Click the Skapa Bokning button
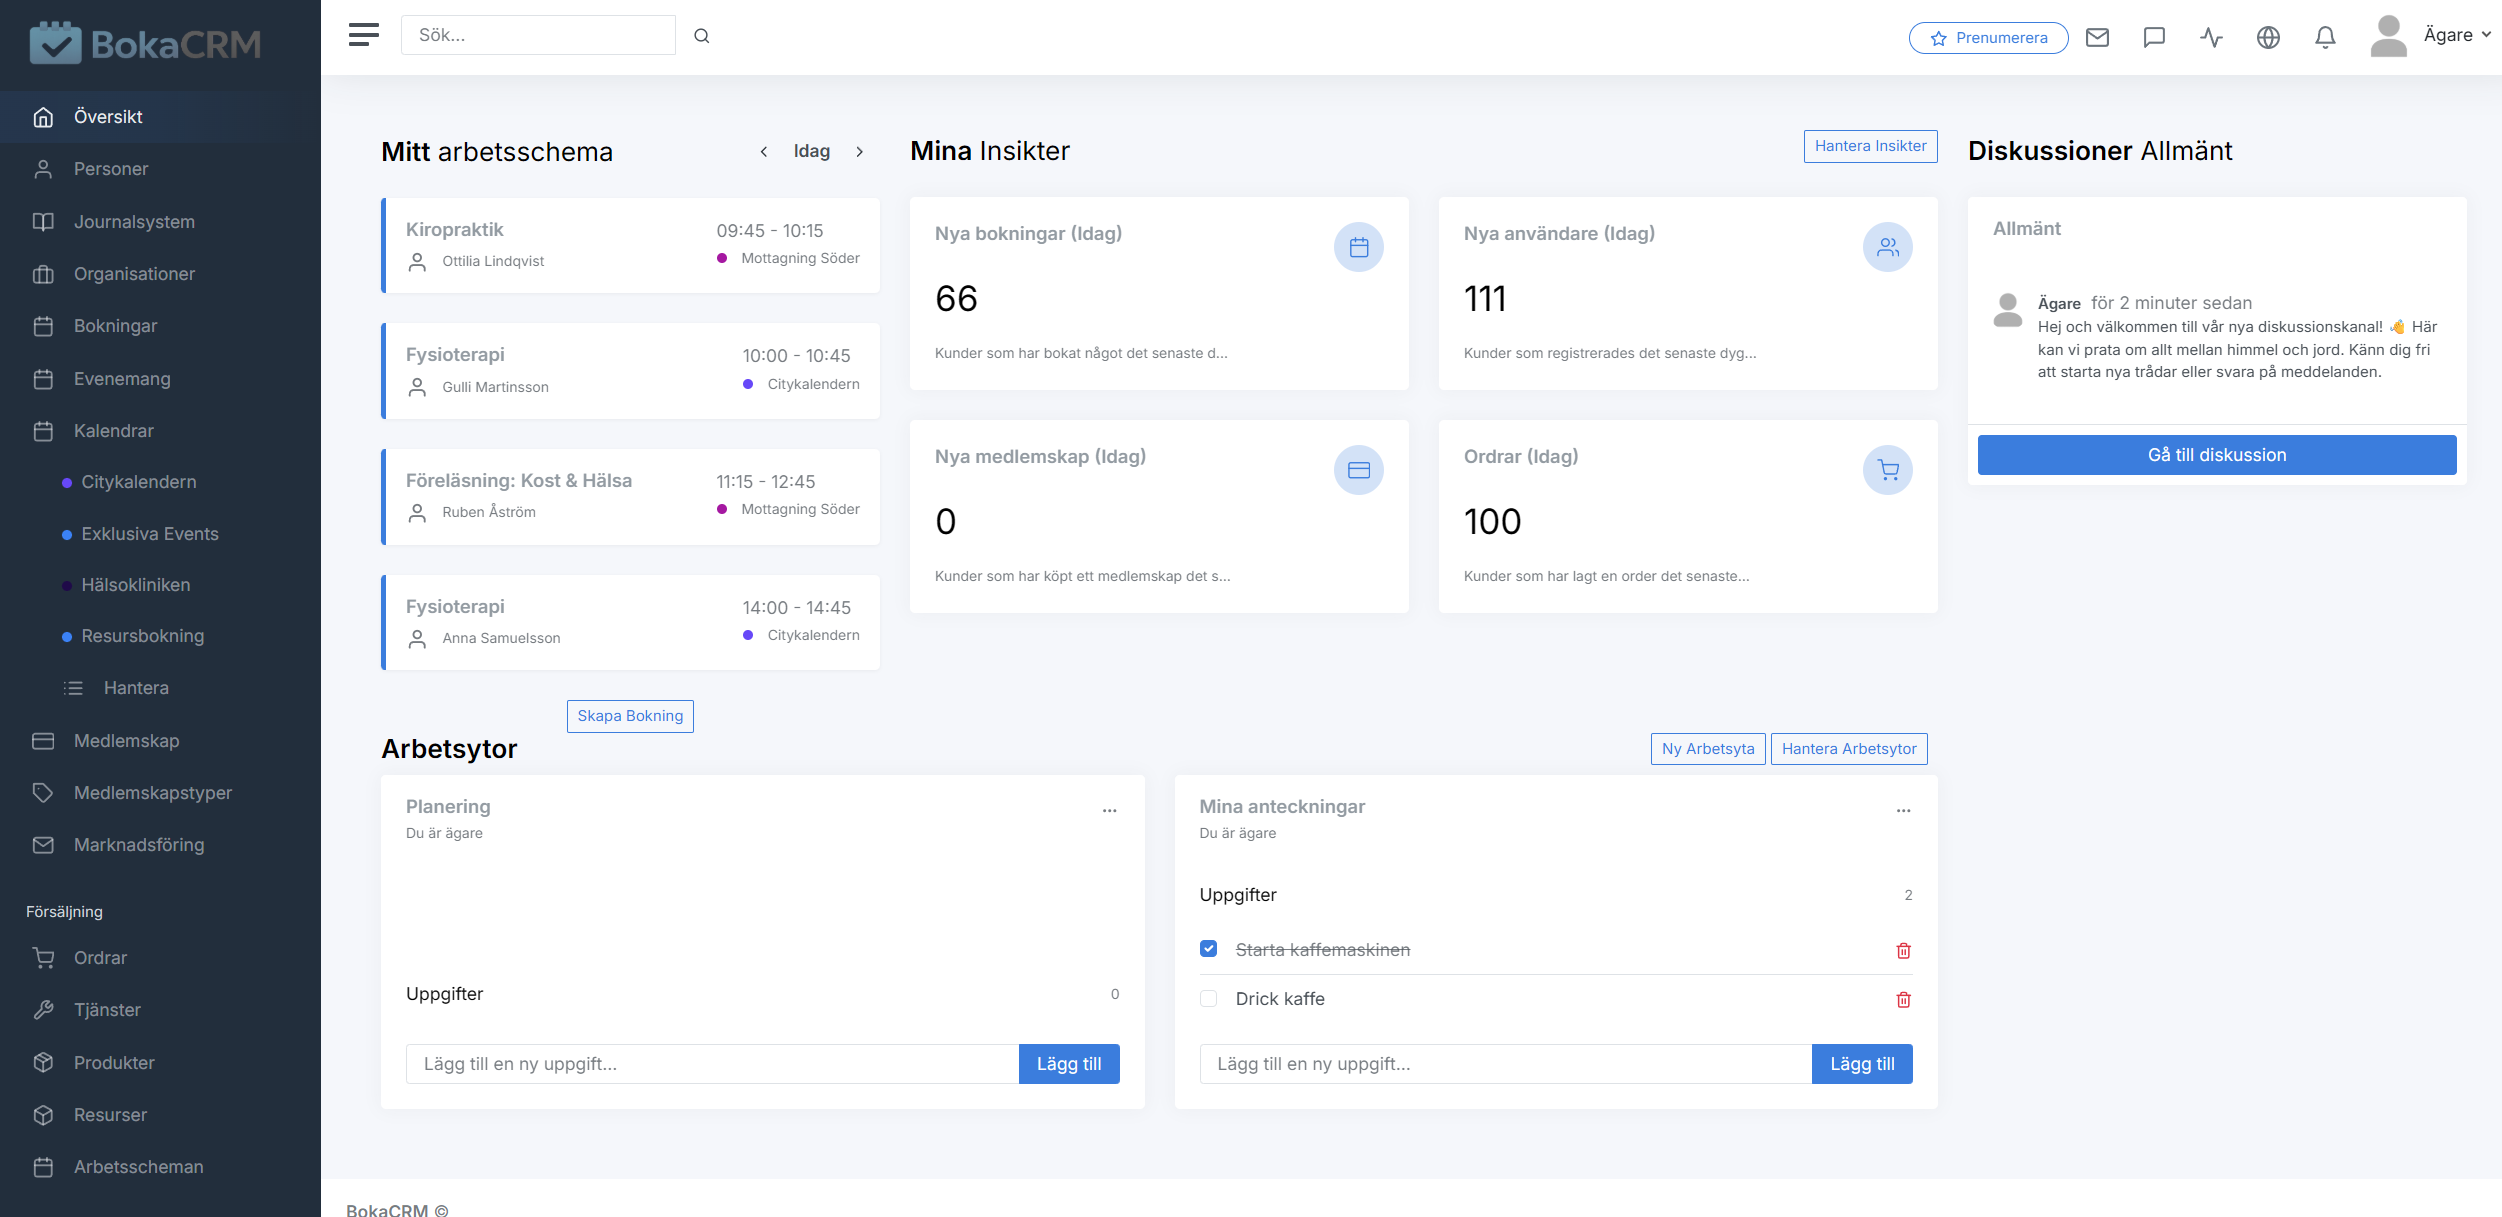The image size is (2502, 1217). (x=629, y=715)
